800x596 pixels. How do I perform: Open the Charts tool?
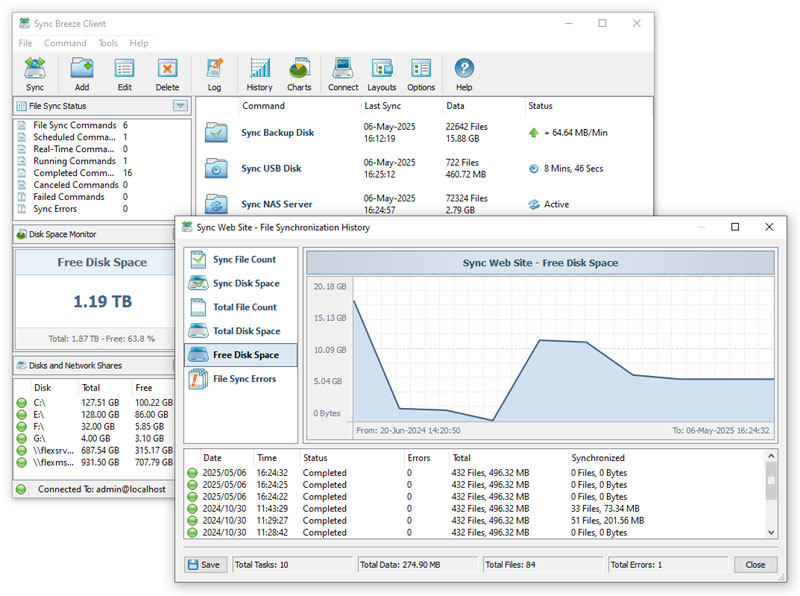coord(299,74)
